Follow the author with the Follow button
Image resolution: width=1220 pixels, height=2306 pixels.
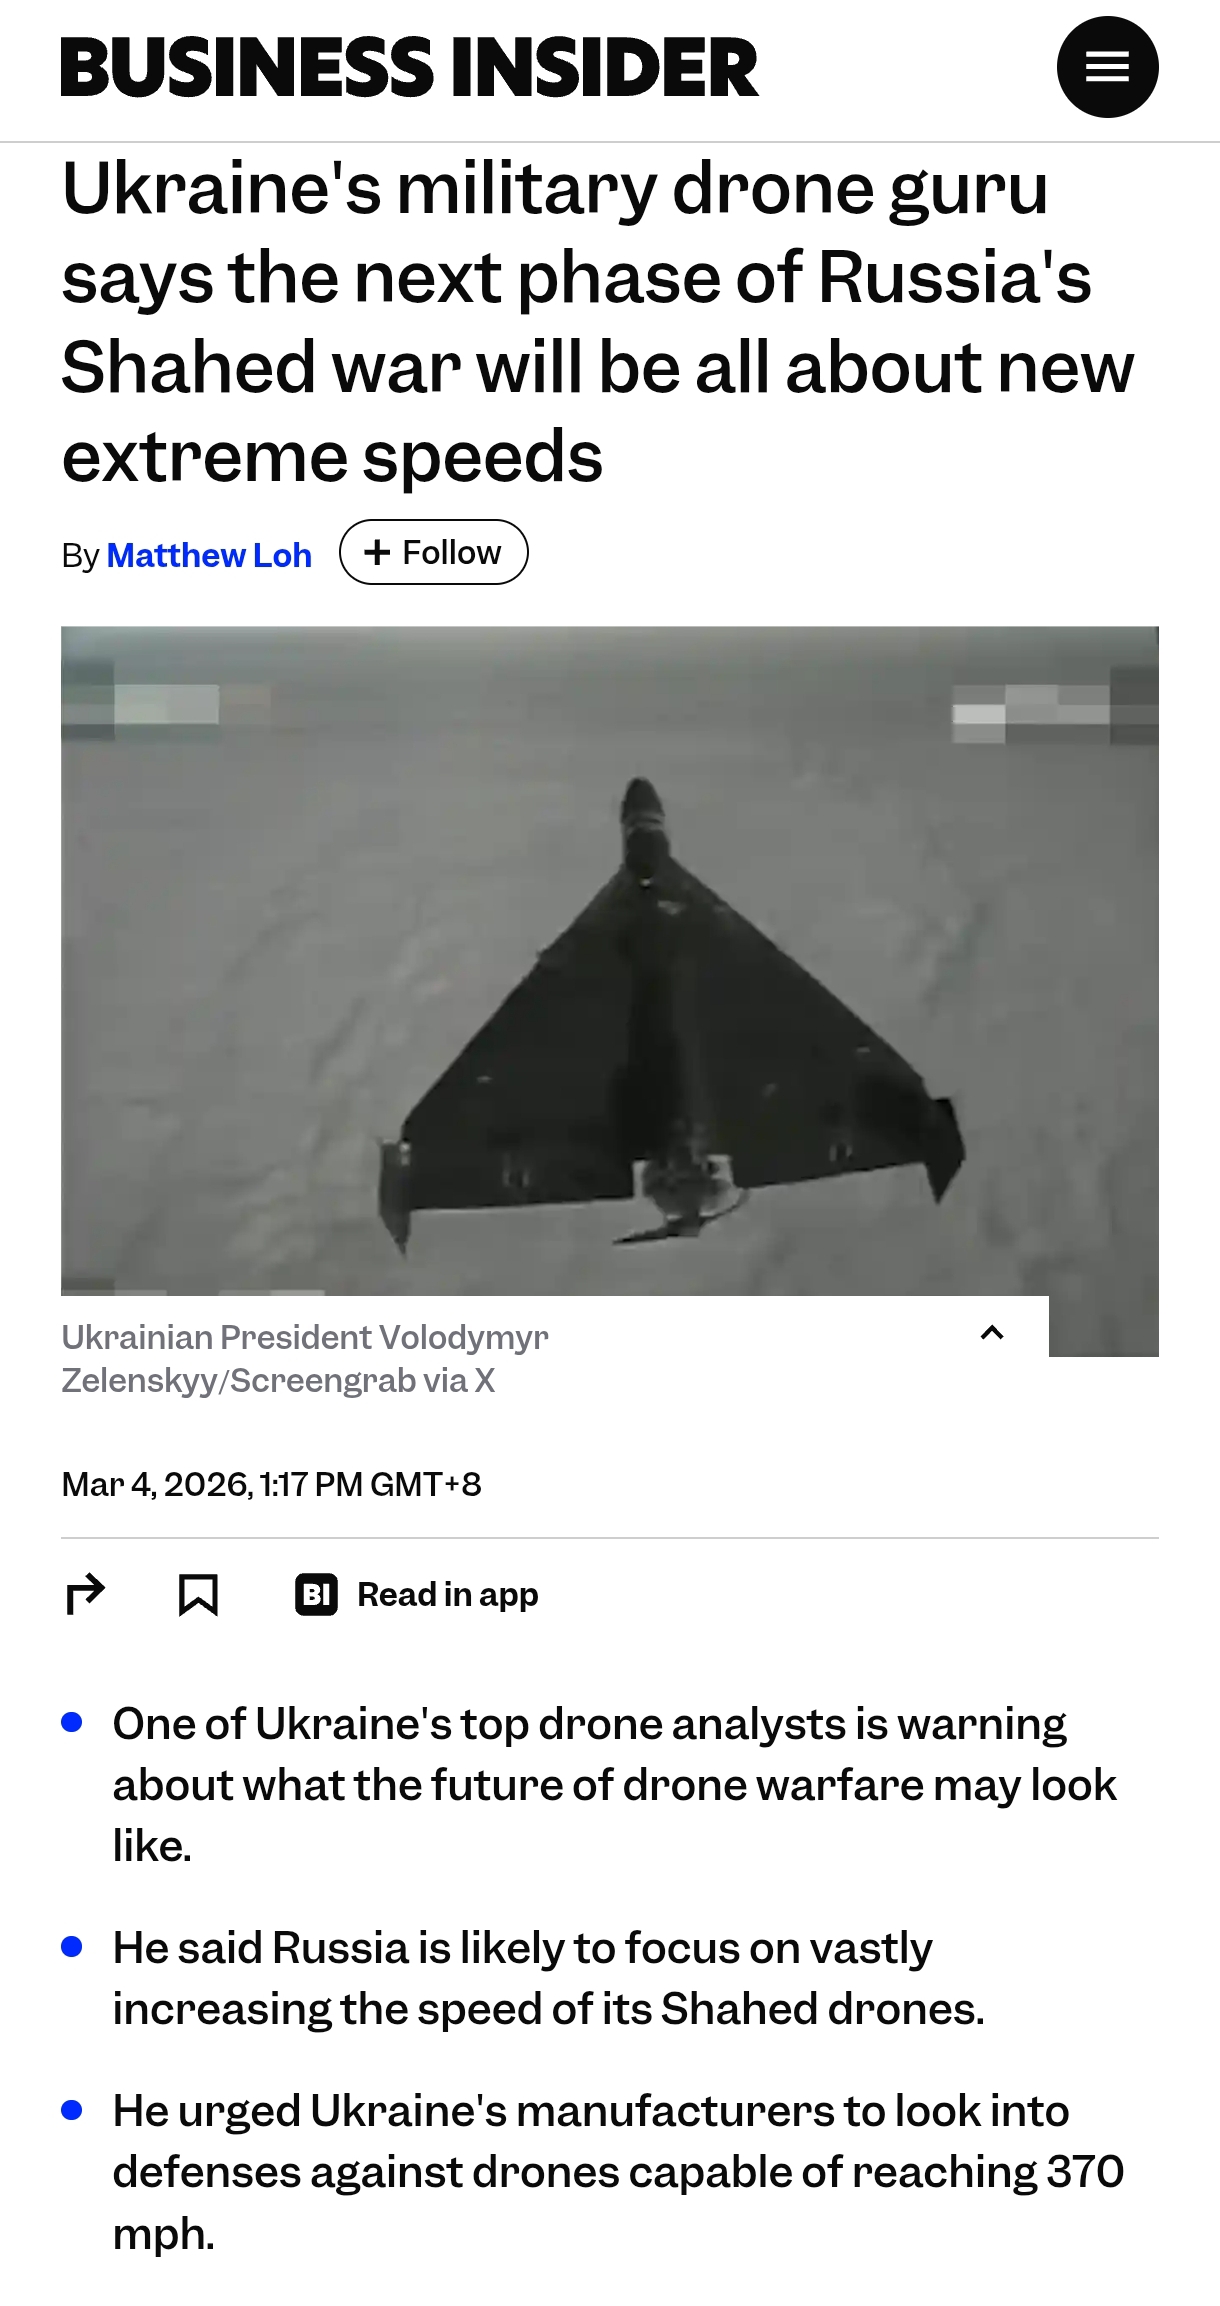433,552
